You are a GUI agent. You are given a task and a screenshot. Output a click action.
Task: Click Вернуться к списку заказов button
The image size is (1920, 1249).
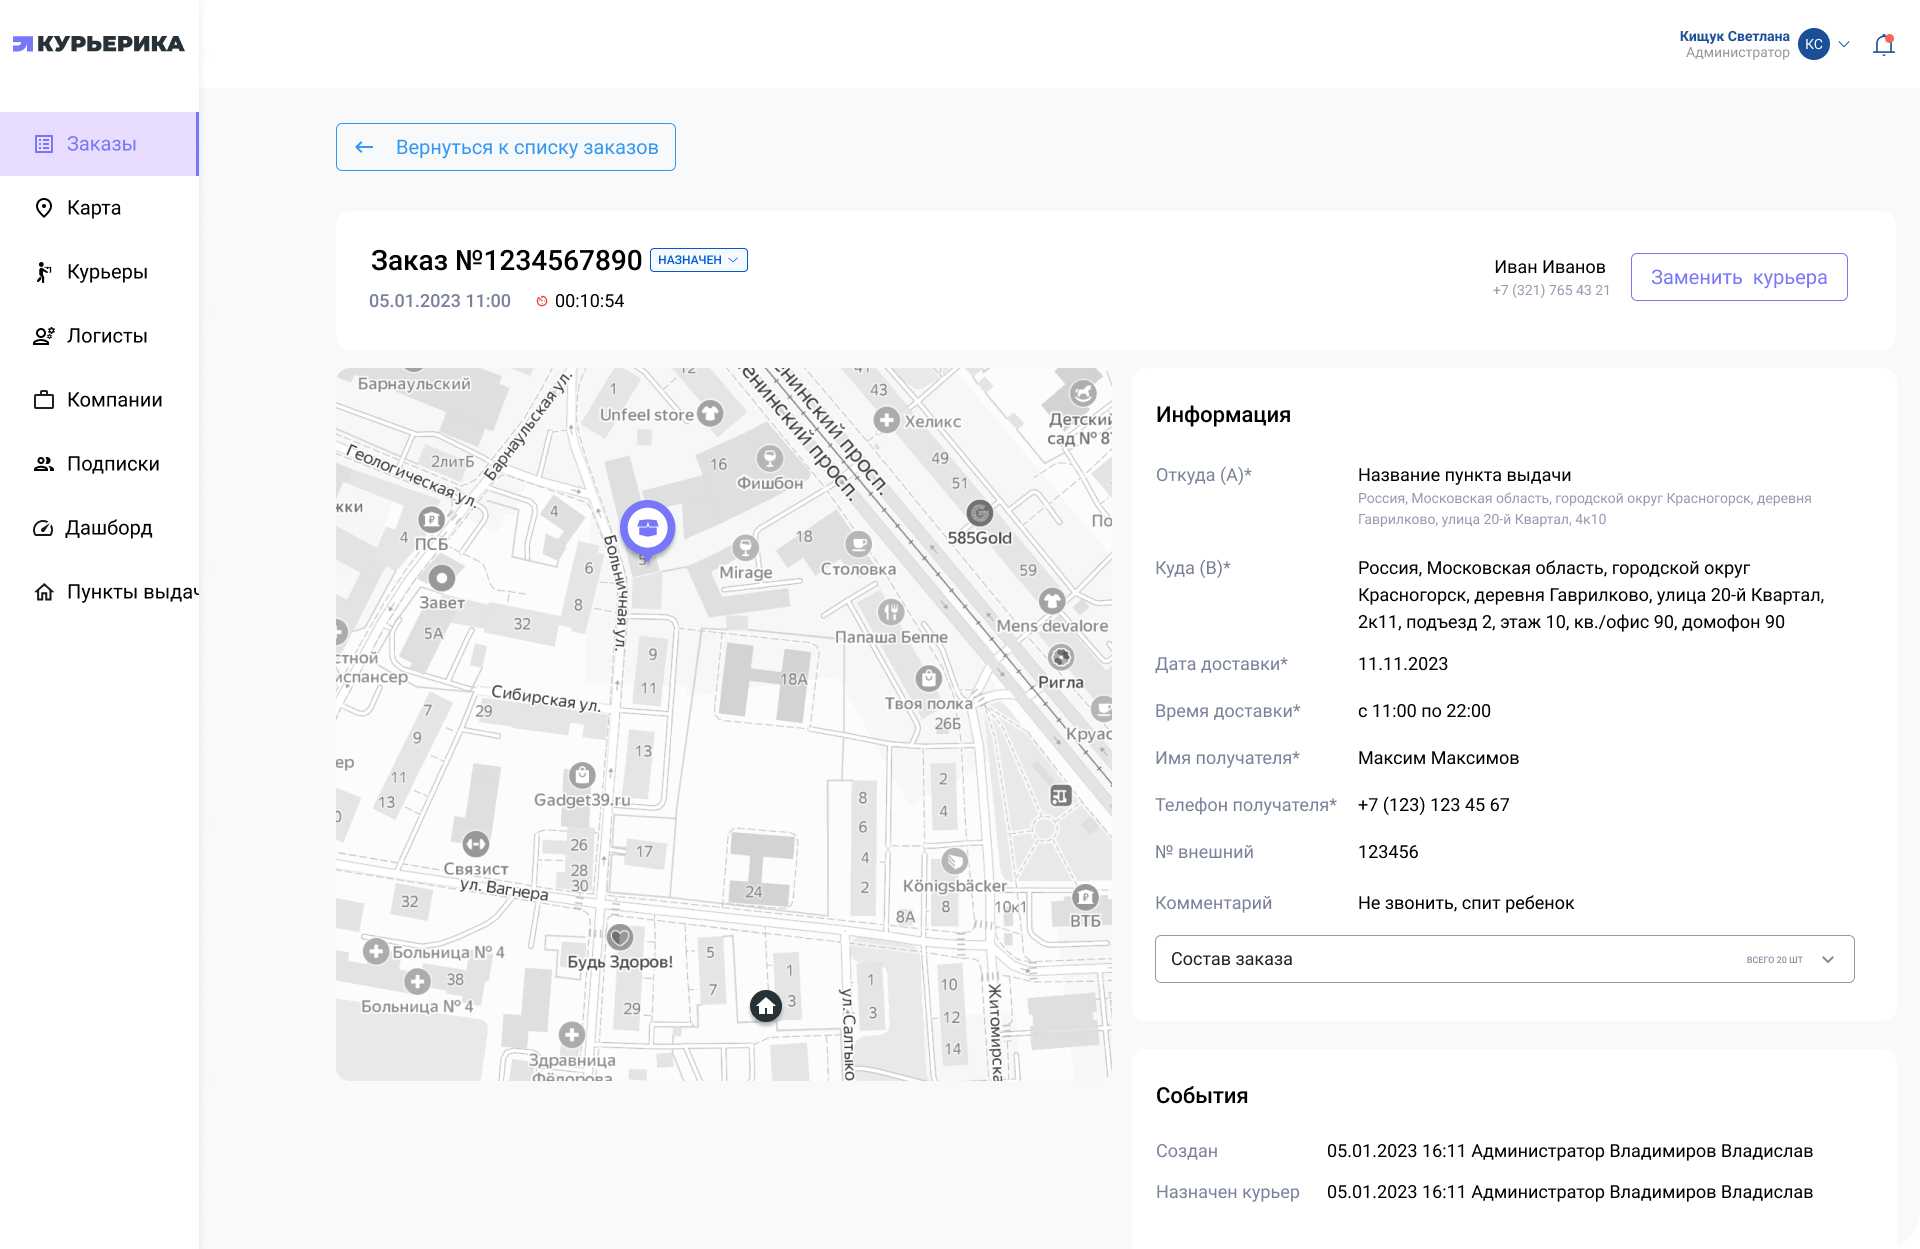click(506, 147)
